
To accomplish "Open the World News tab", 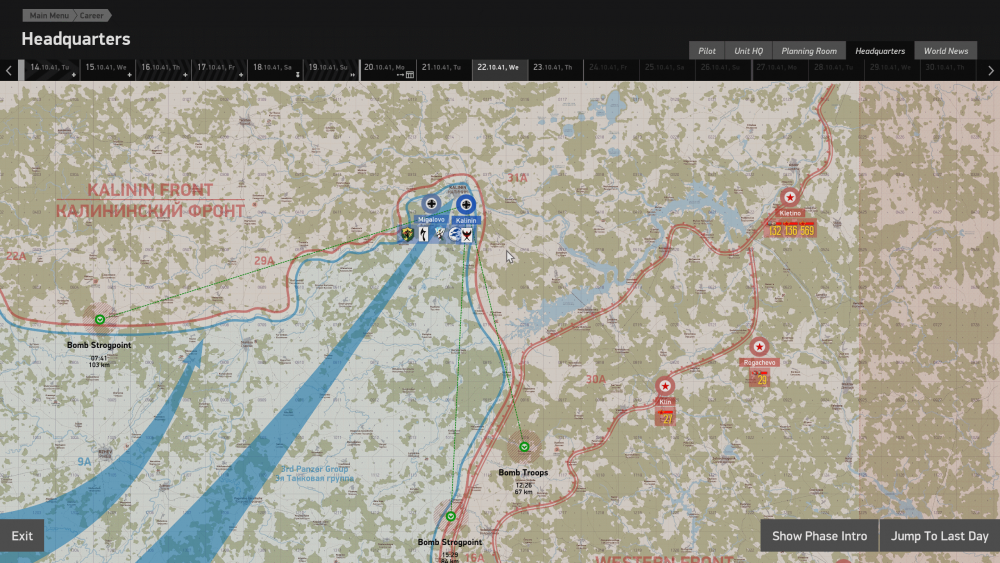I will pyautogui.click(x=946, y=51).
